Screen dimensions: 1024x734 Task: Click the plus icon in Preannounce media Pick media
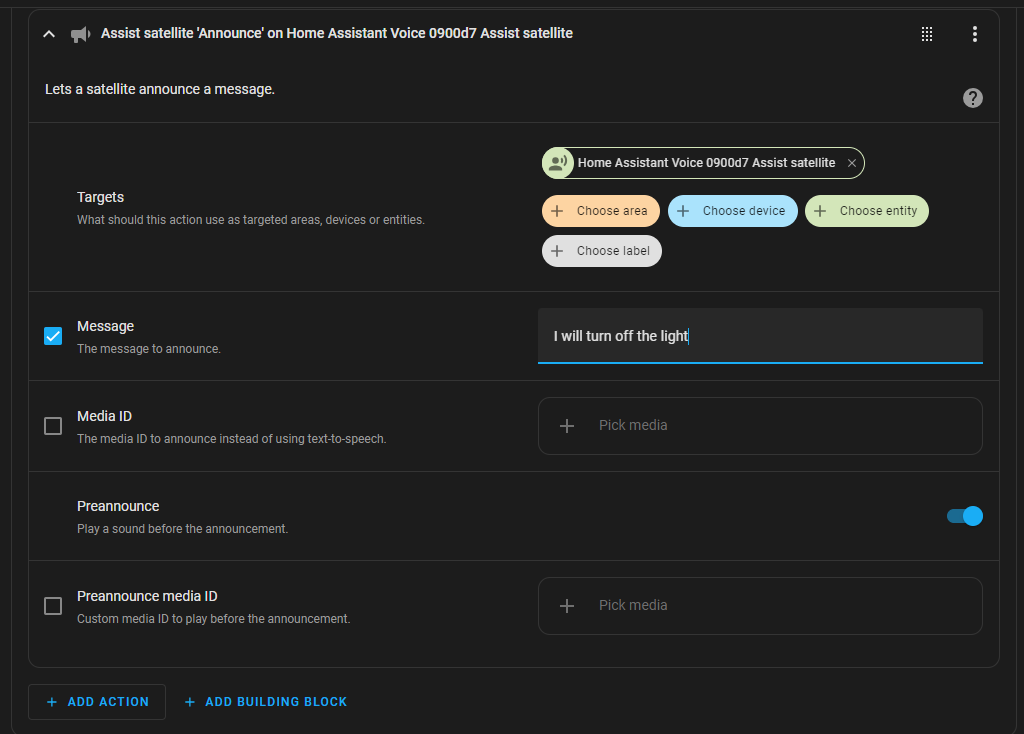pyautogui.click(x=567, y=605)
